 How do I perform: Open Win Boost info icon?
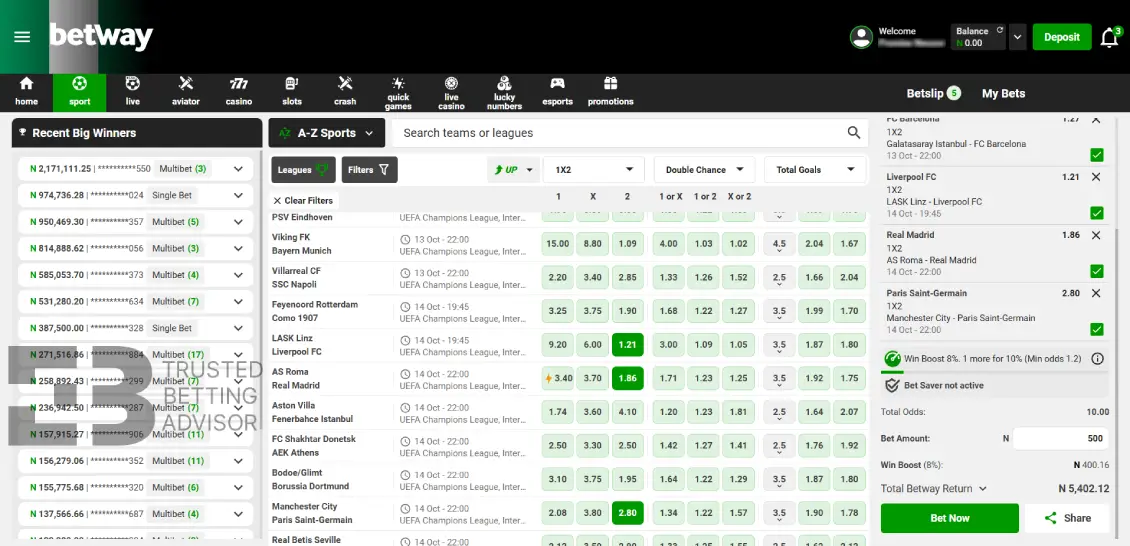click(x=1098, y=358)
